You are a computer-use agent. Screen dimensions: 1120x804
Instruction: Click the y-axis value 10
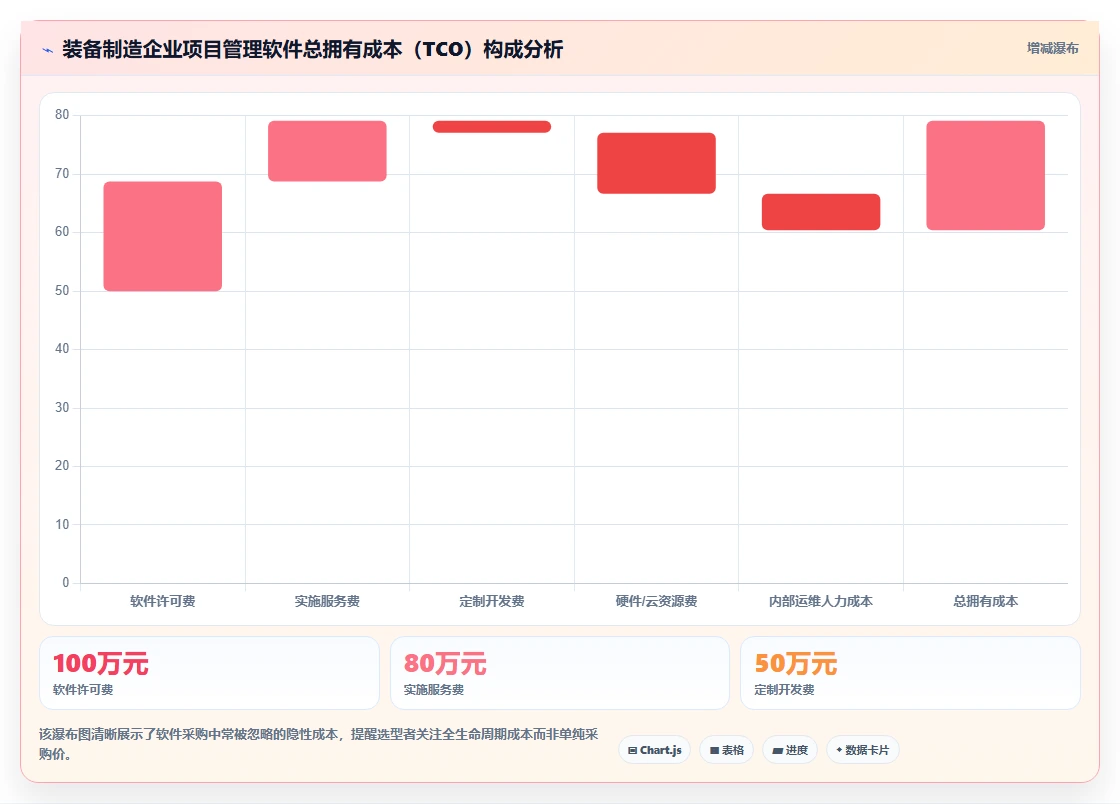tap(62, 524)
